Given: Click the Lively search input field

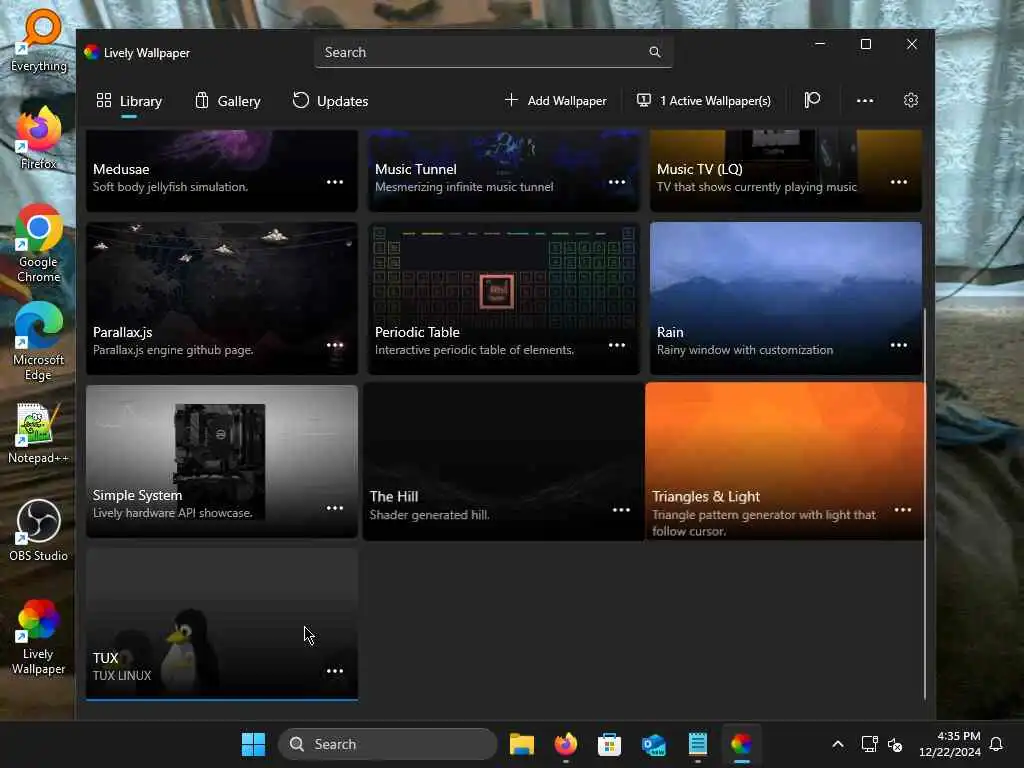Looking at the screenshot, I should pos(493,52).
